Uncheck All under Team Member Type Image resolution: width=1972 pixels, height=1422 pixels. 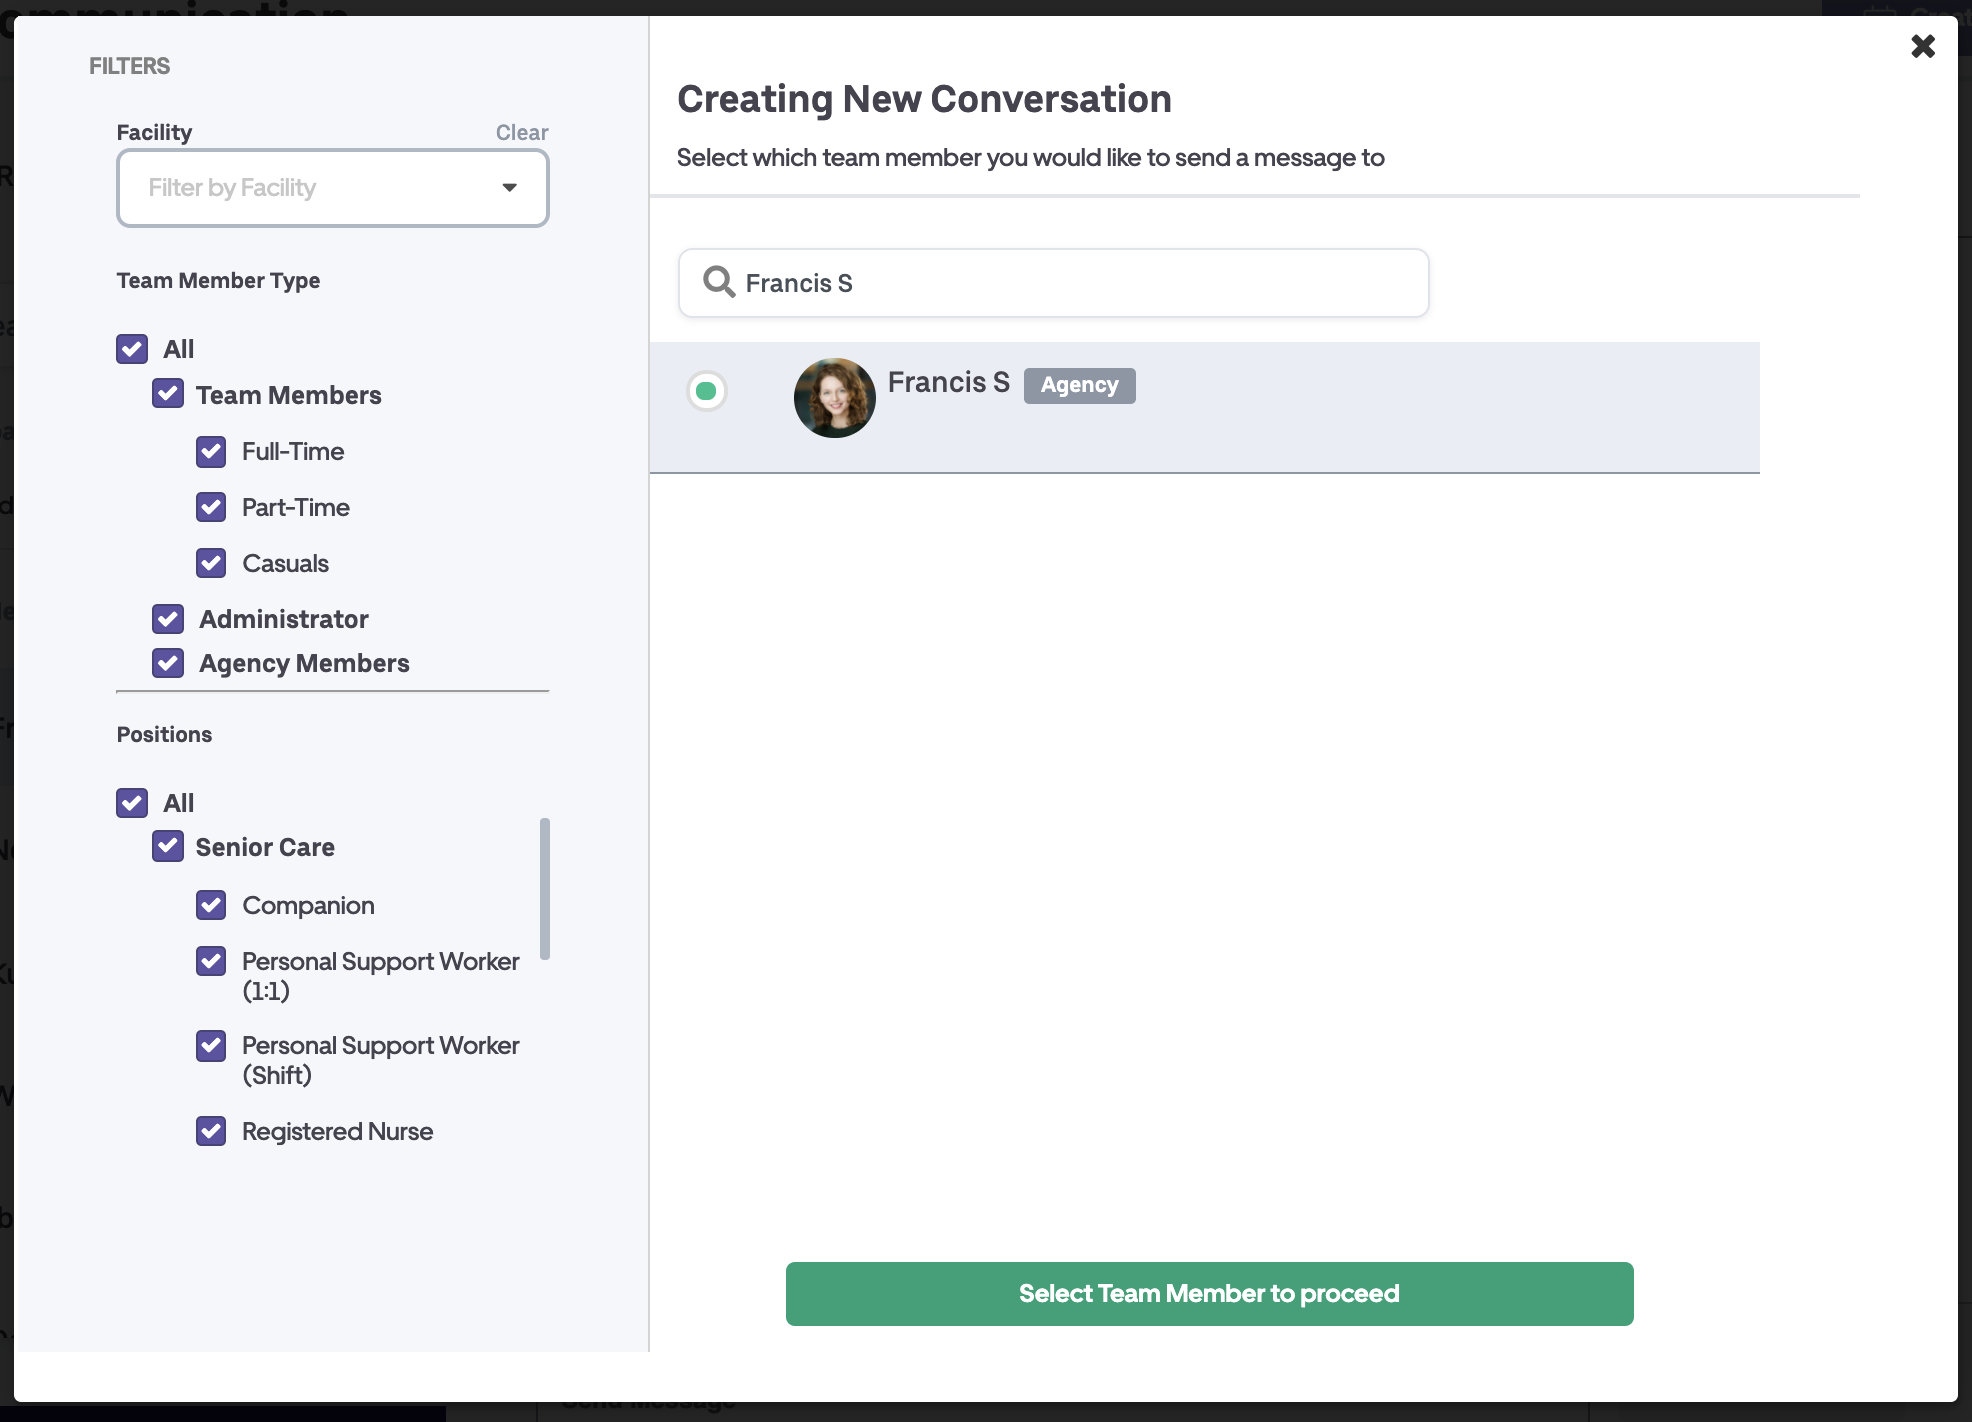coord(132,349)
